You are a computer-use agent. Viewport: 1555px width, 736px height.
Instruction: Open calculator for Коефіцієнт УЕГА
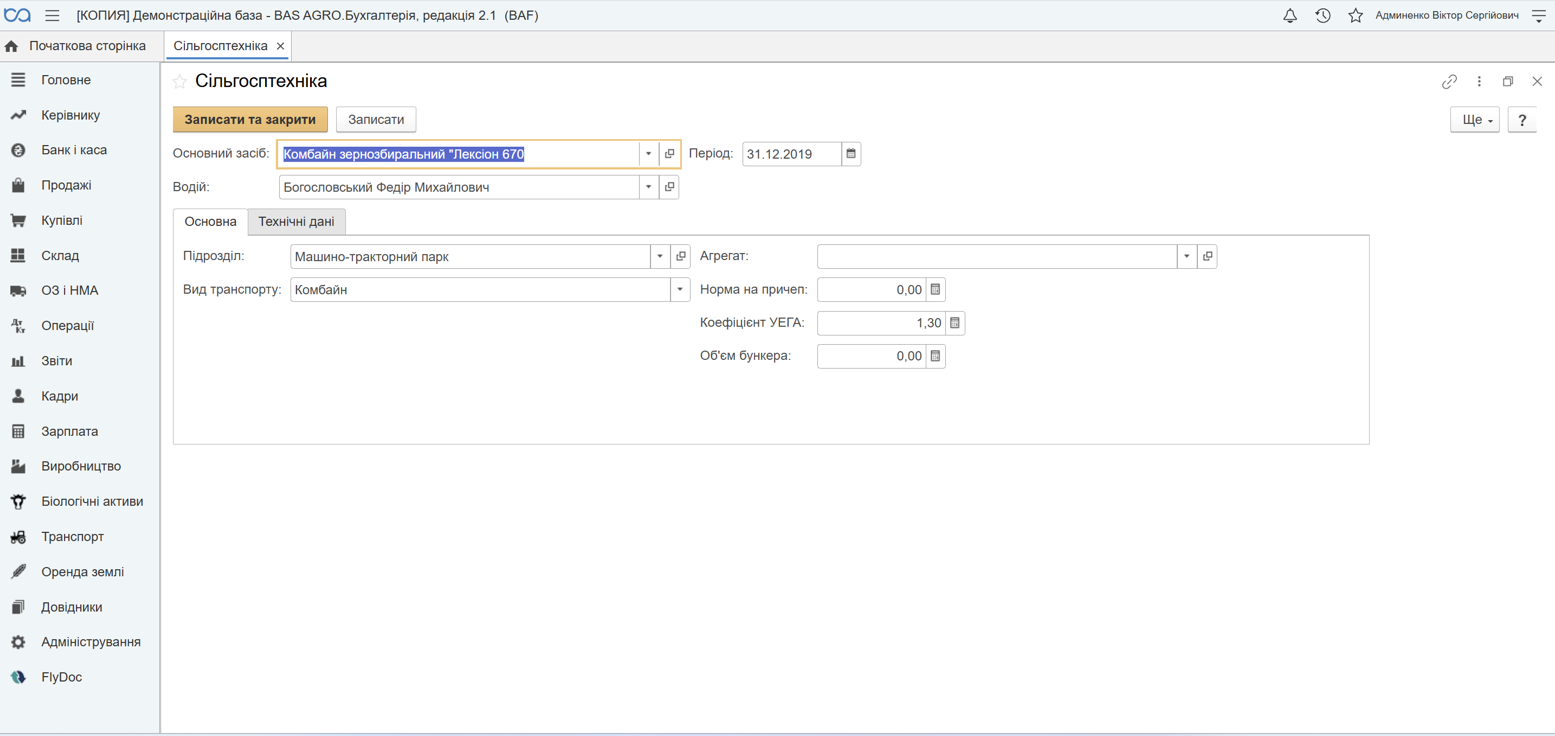click(955, 323)
